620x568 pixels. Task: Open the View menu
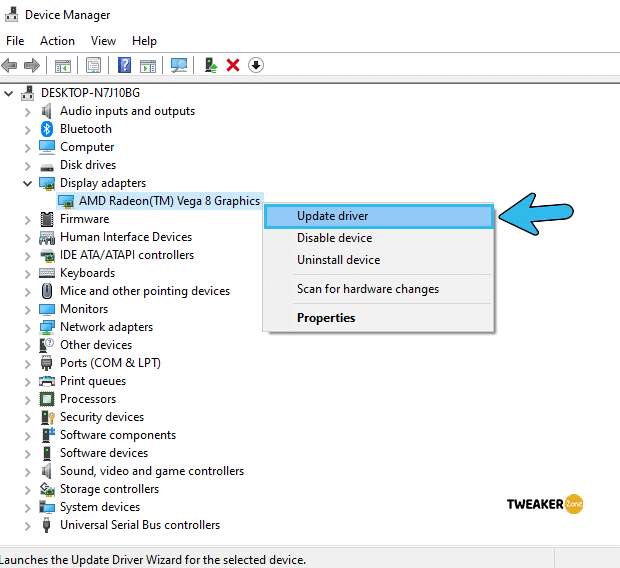click(103, 41)
